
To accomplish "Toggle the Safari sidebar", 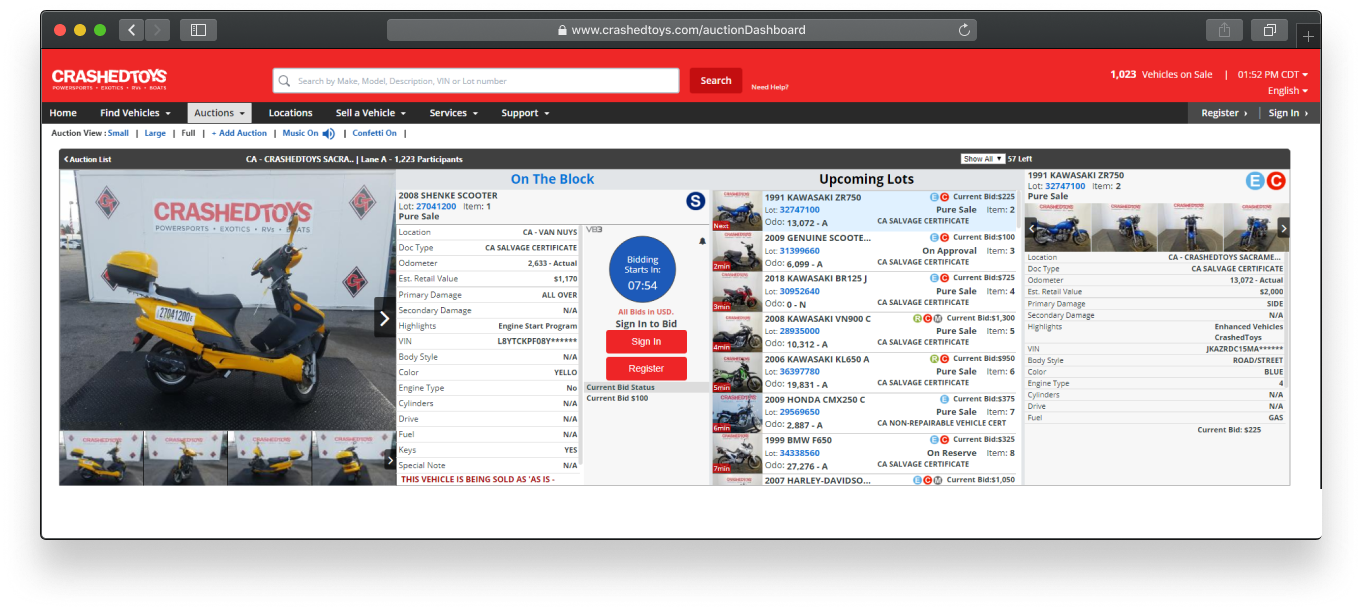I will [x=198, y=30].
